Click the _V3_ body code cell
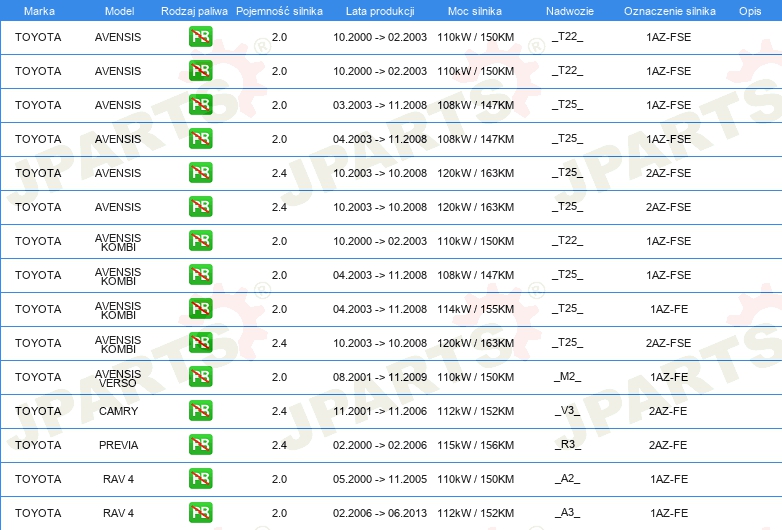Viewport: 782px width, 530px height. coord(568,410)
